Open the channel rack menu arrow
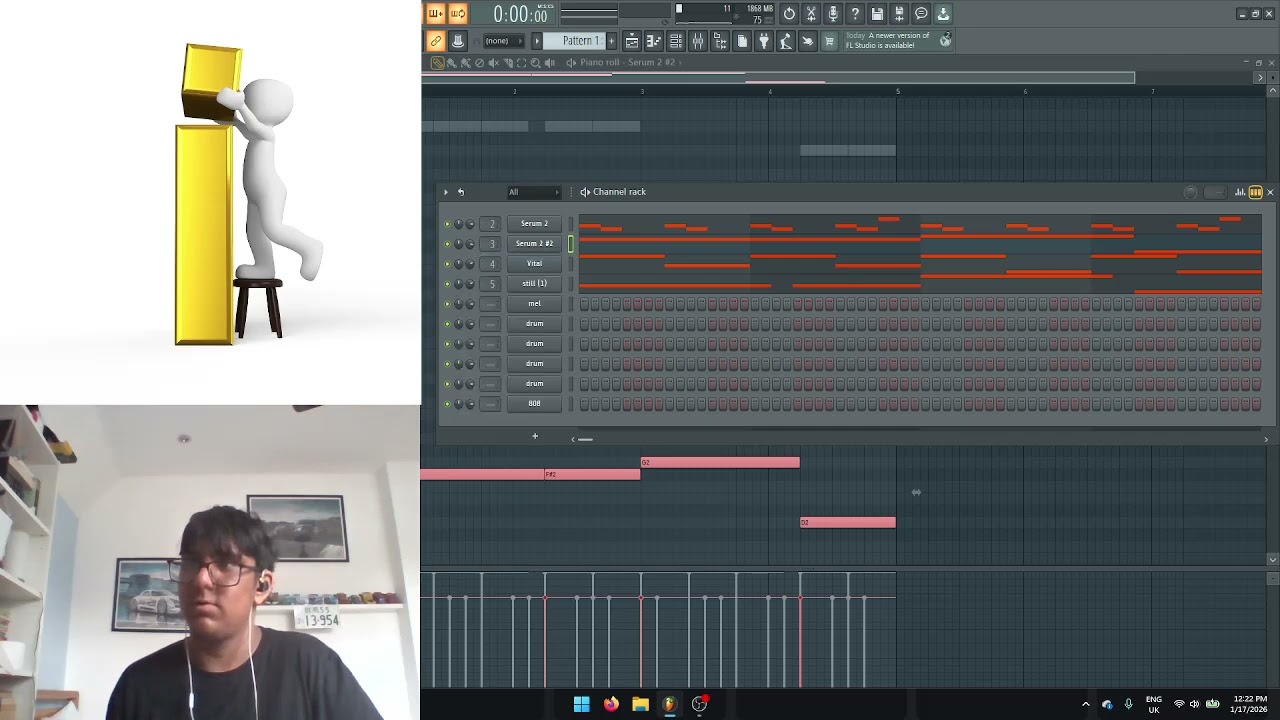 coord(446,192)
